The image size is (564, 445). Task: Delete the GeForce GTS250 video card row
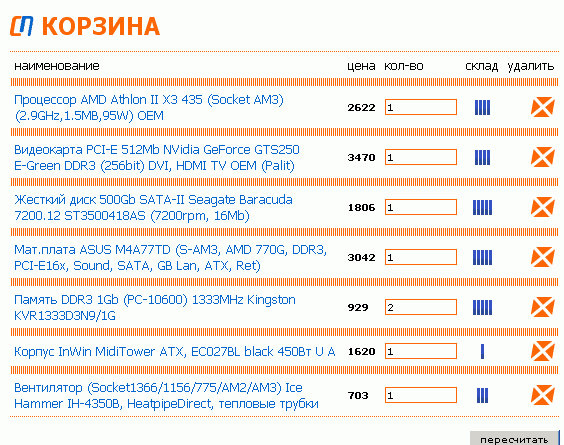point(542,157)
